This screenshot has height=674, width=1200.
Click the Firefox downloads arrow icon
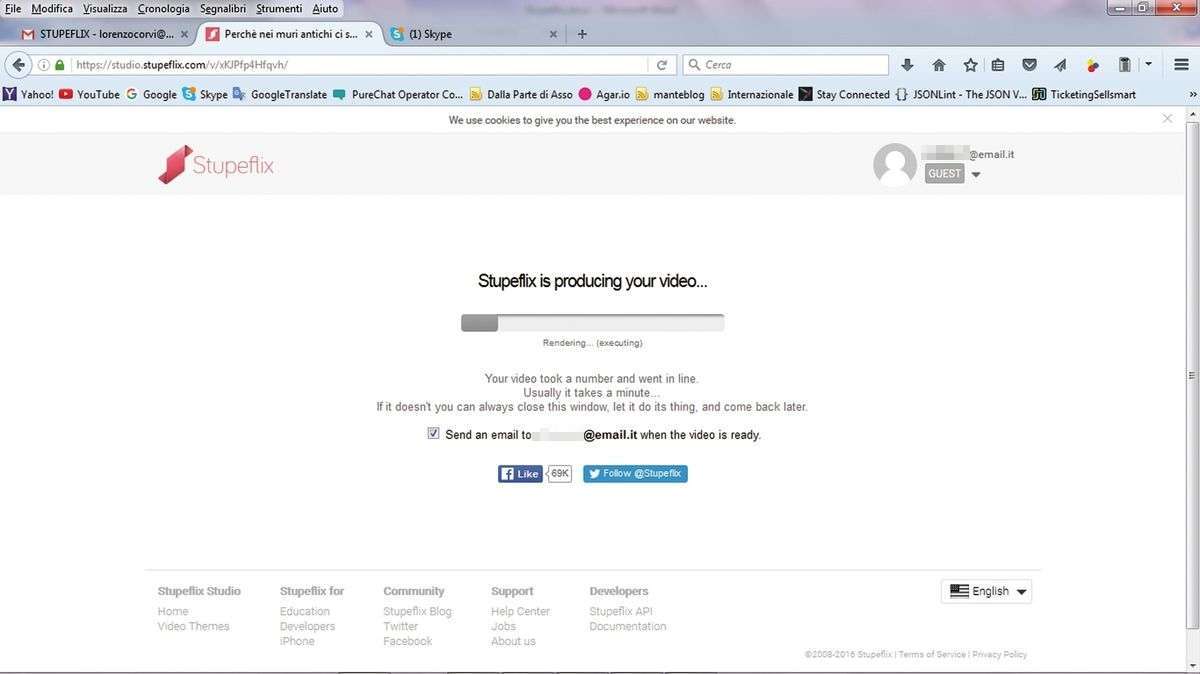point(908,65)
